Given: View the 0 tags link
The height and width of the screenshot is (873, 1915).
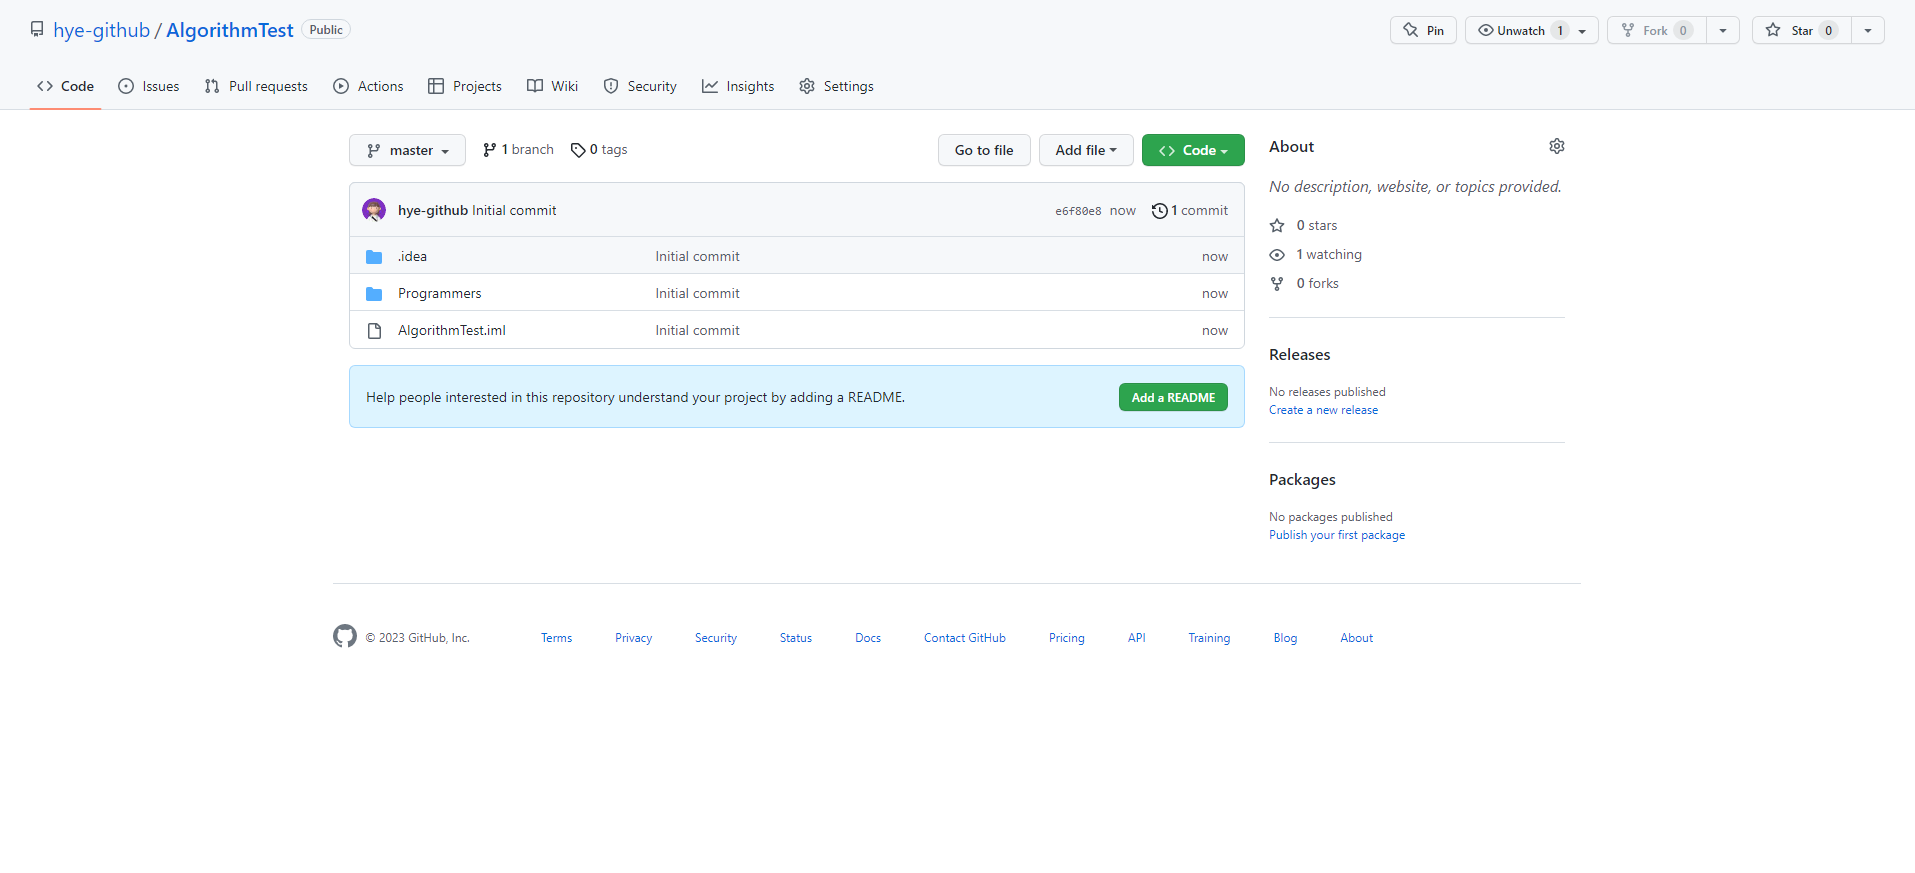Looking at the screenshot, I should click(599, 149).
